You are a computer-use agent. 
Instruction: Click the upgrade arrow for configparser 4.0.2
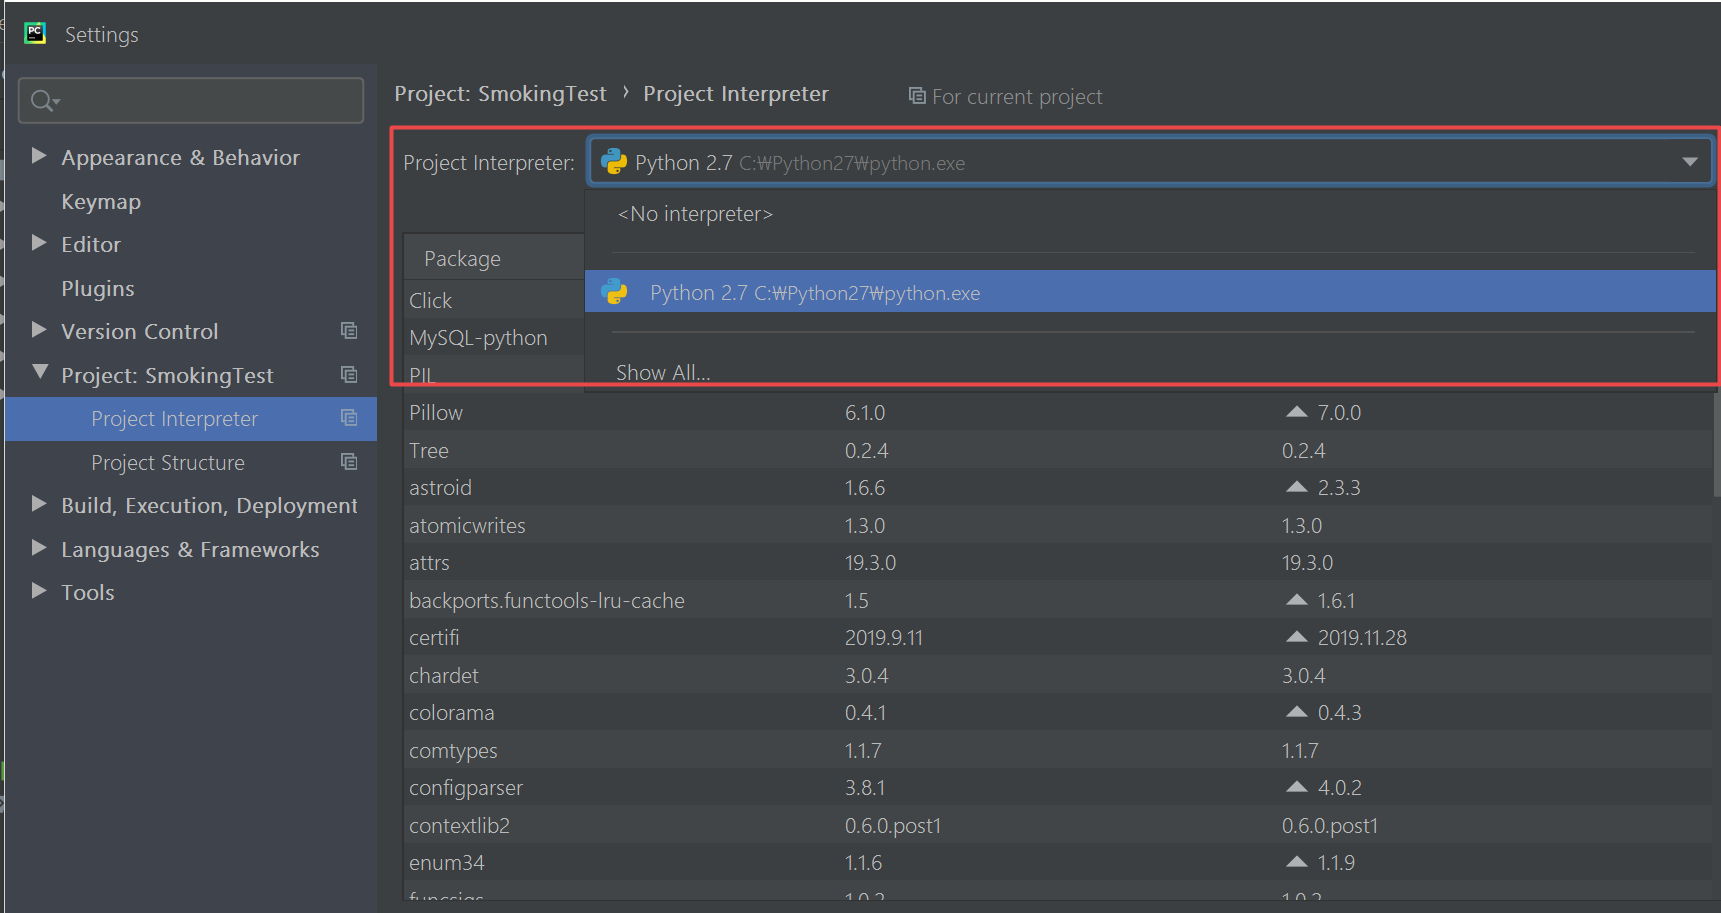coord(1296,787)
